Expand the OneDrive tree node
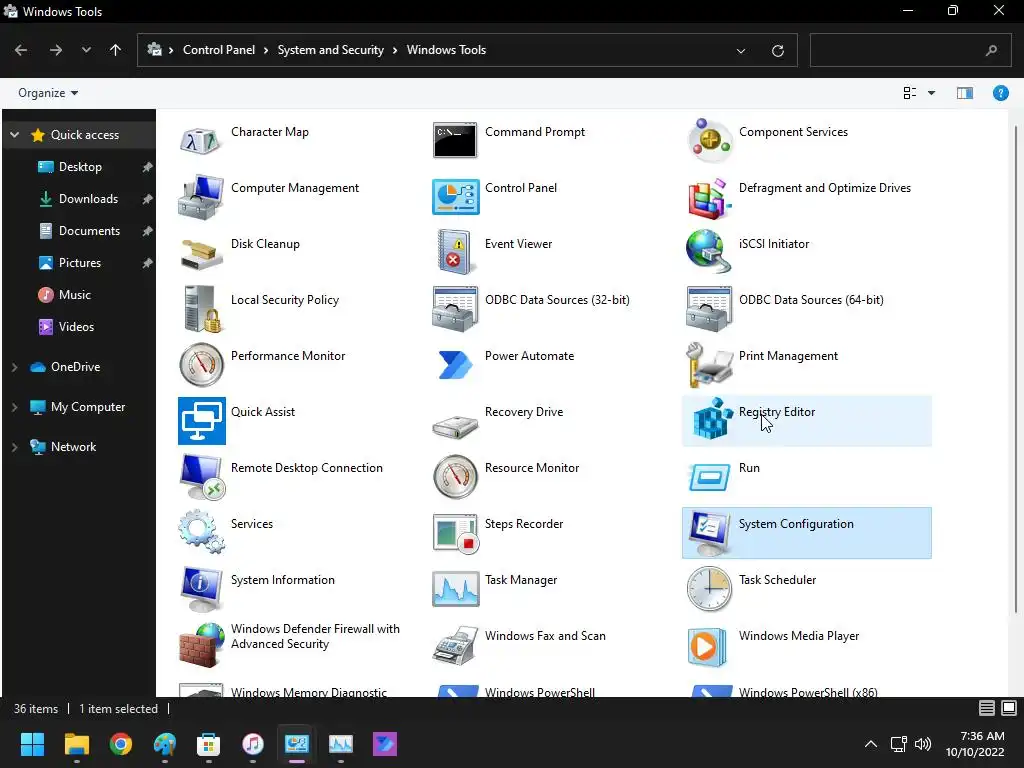1024x768 pixels. click(14, 367)
